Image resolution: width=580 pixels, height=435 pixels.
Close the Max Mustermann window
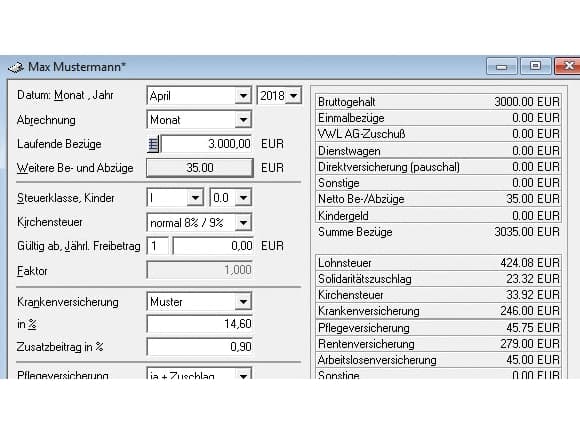pyautogui.click(x=568, y=66)
